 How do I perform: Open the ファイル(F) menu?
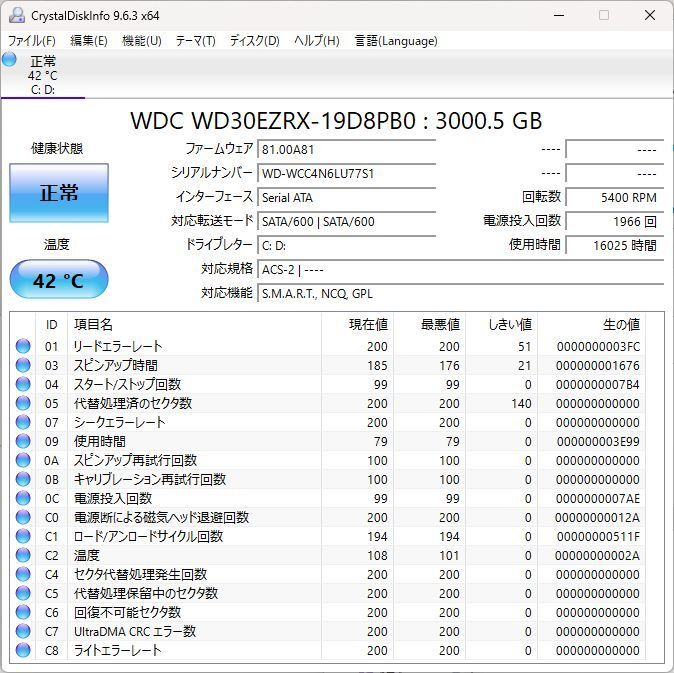[x=32, y=41]
